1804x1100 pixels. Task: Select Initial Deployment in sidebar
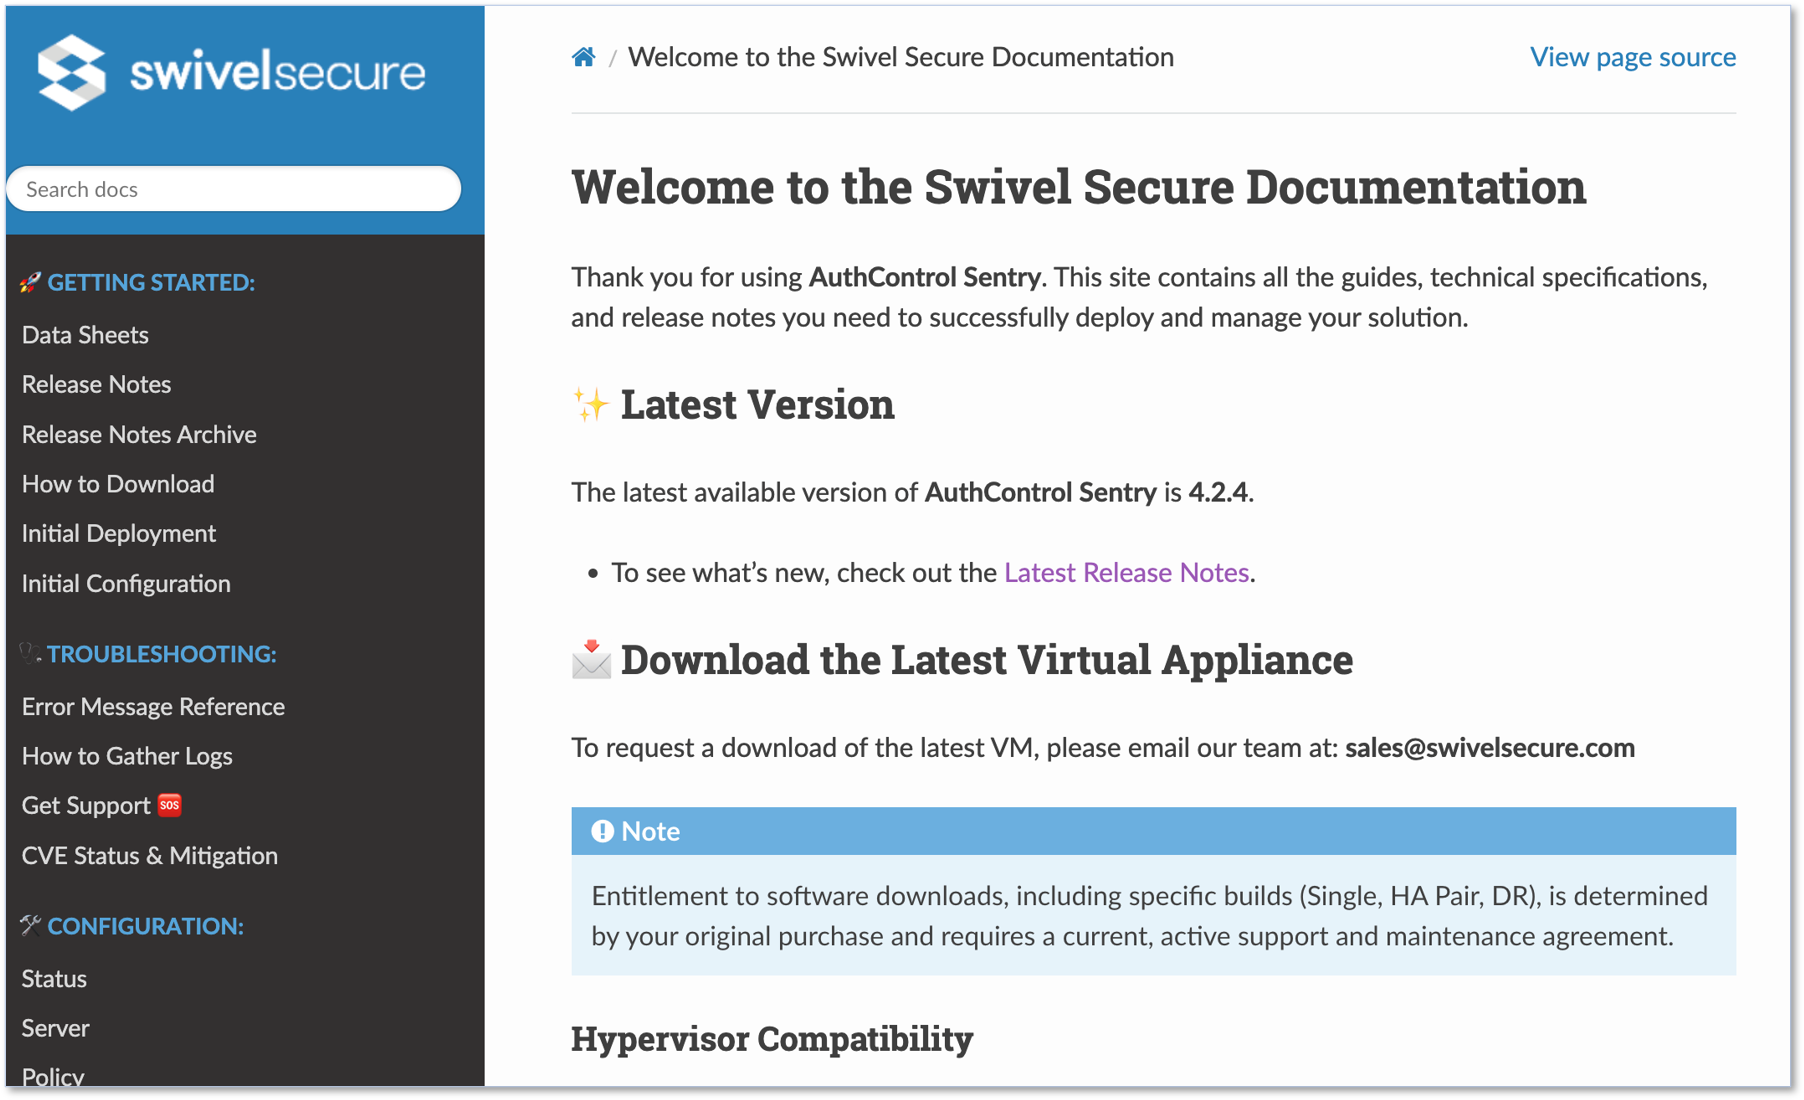tap(119, 533)
